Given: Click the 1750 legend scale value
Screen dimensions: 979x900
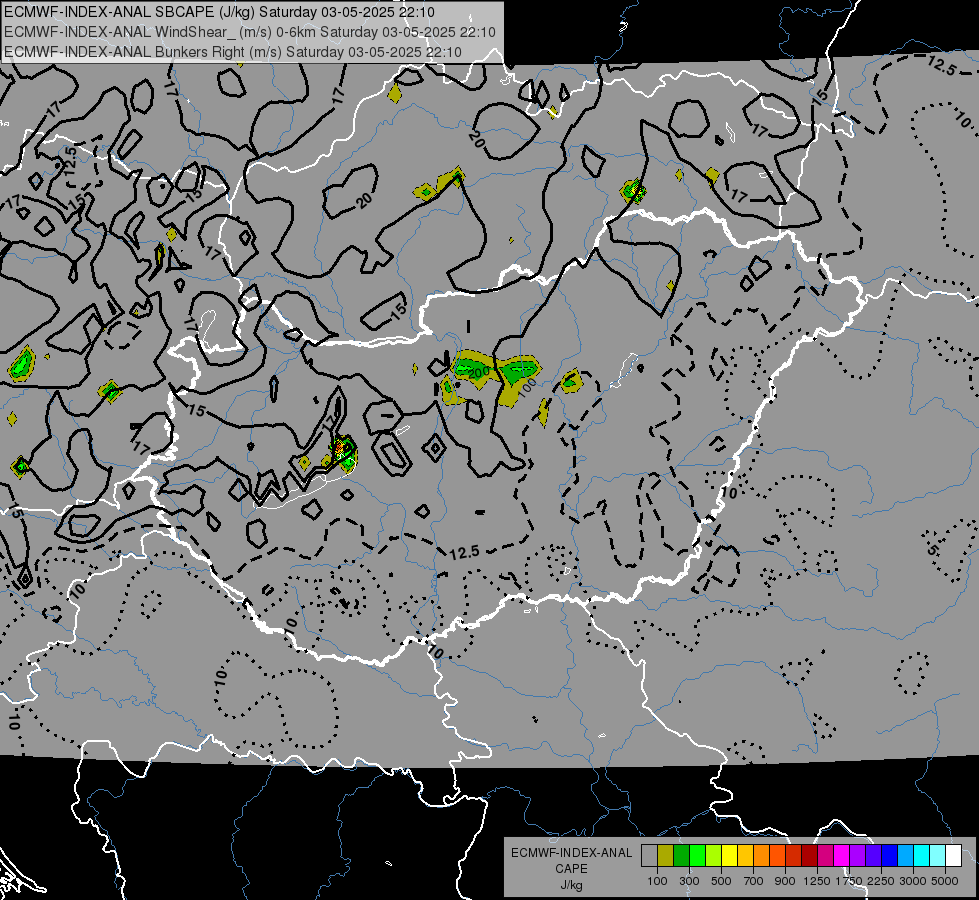Looking at the screenshot, I should tap(849, 881).
